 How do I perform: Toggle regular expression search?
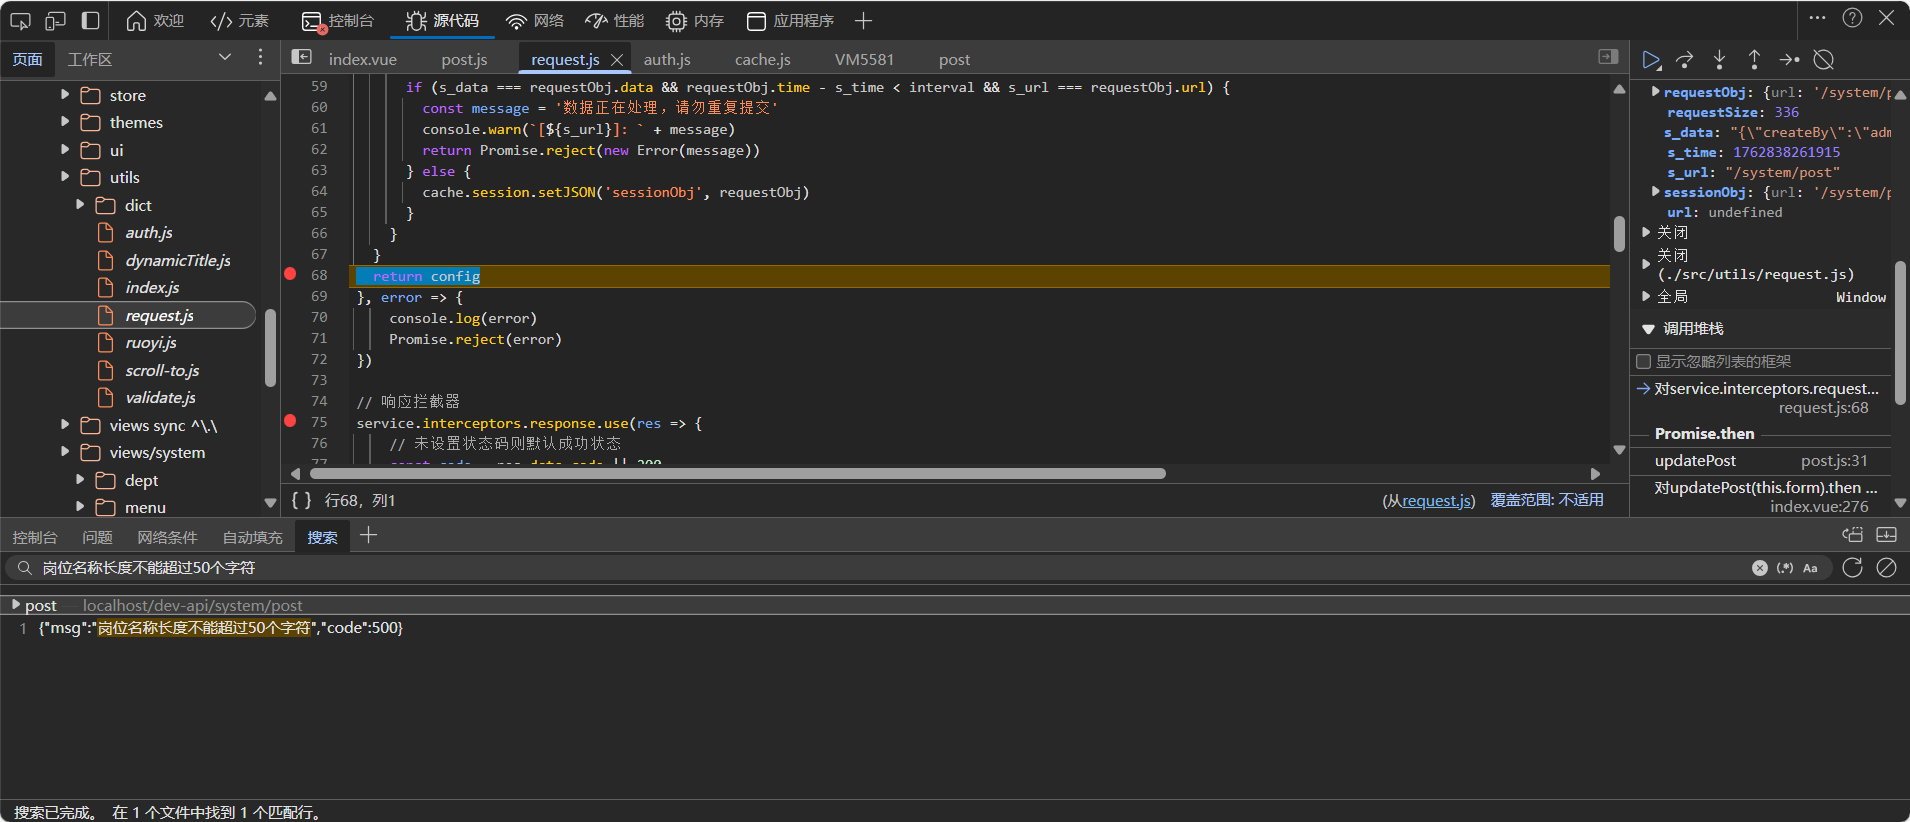point(1785,568)
